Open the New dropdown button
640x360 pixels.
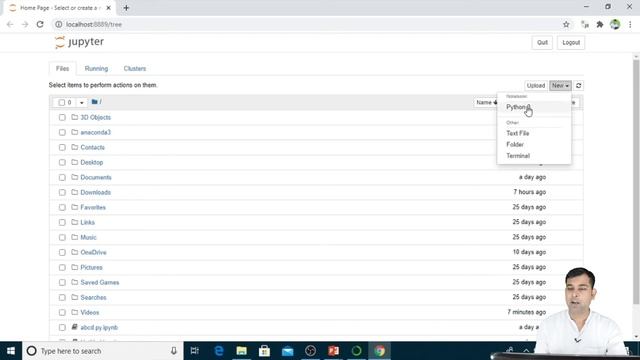coord(560,86)
